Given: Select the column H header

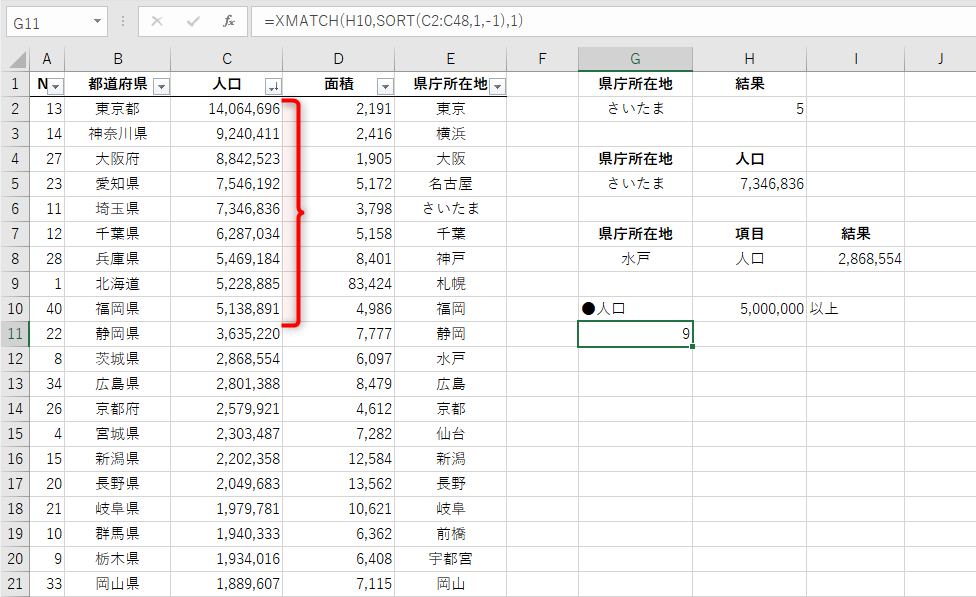Looking at the screenshot, I should (x=749, y=58).
